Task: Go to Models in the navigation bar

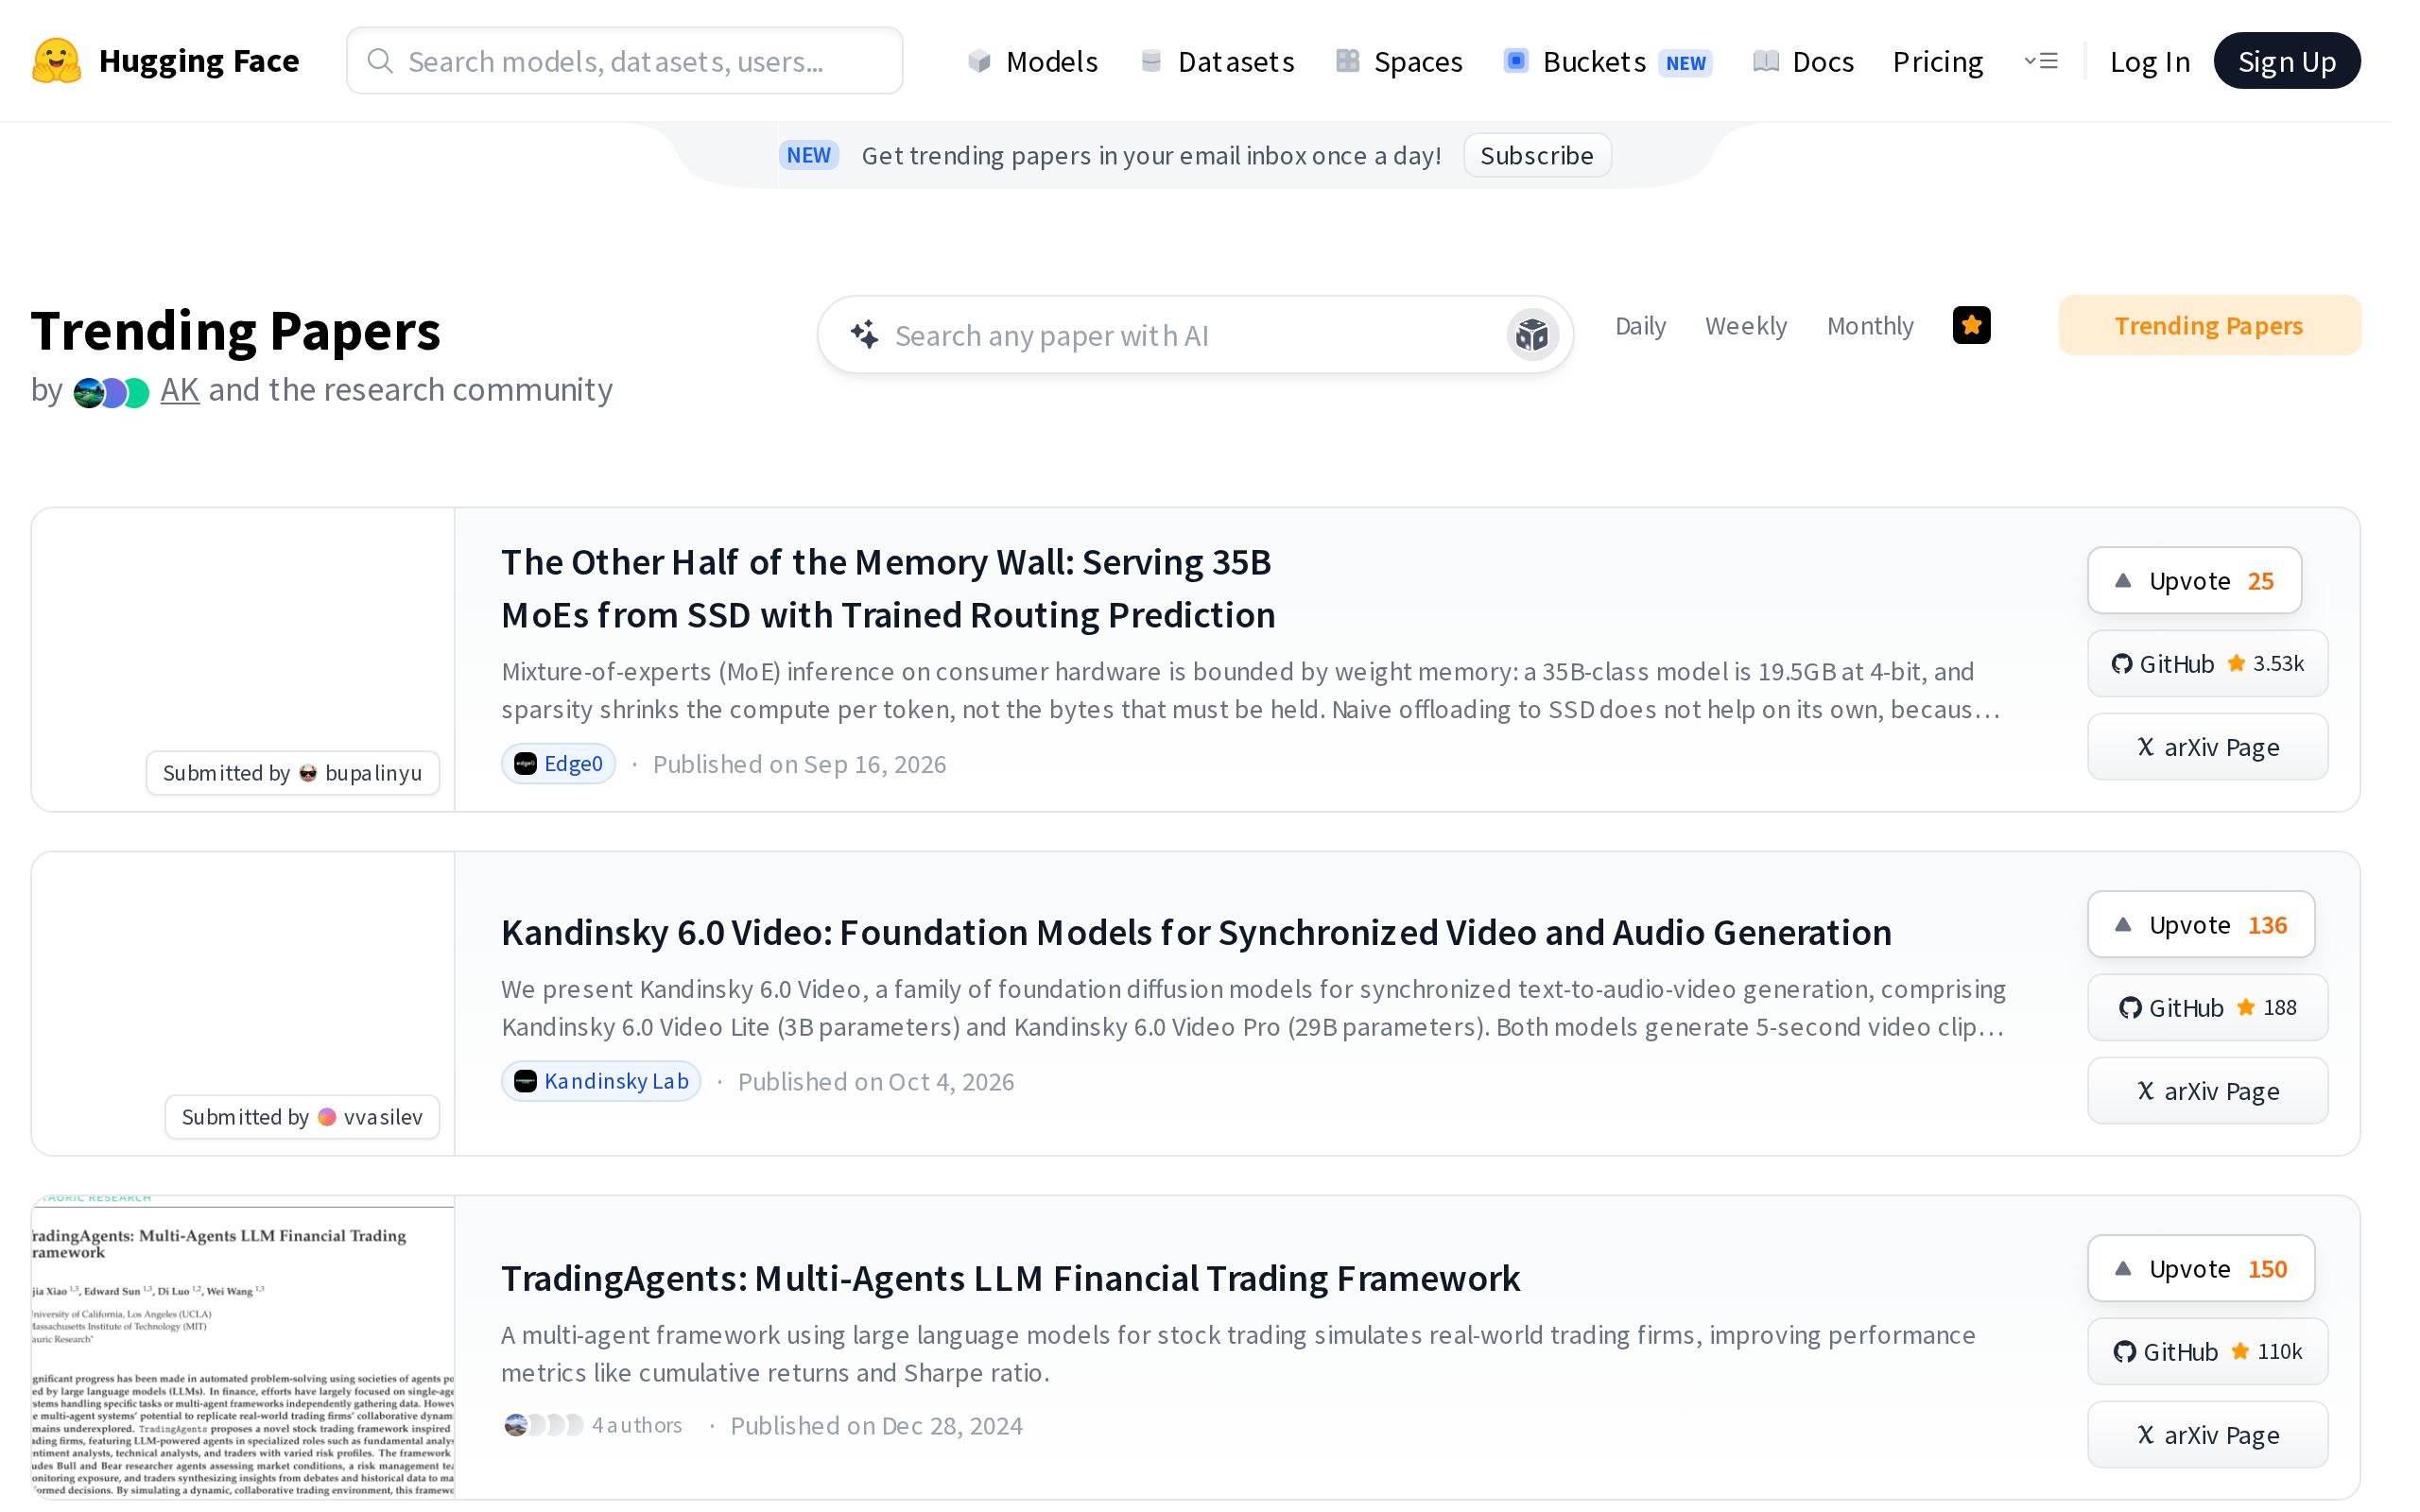Action: pyautogui.click(x=1033, y=61)
